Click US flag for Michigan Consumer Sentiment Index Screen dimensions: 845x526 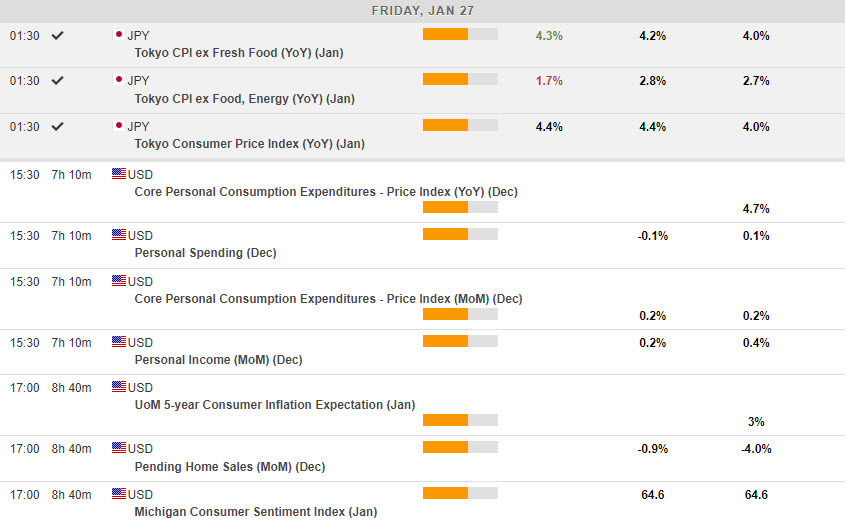tap(119, 494)
